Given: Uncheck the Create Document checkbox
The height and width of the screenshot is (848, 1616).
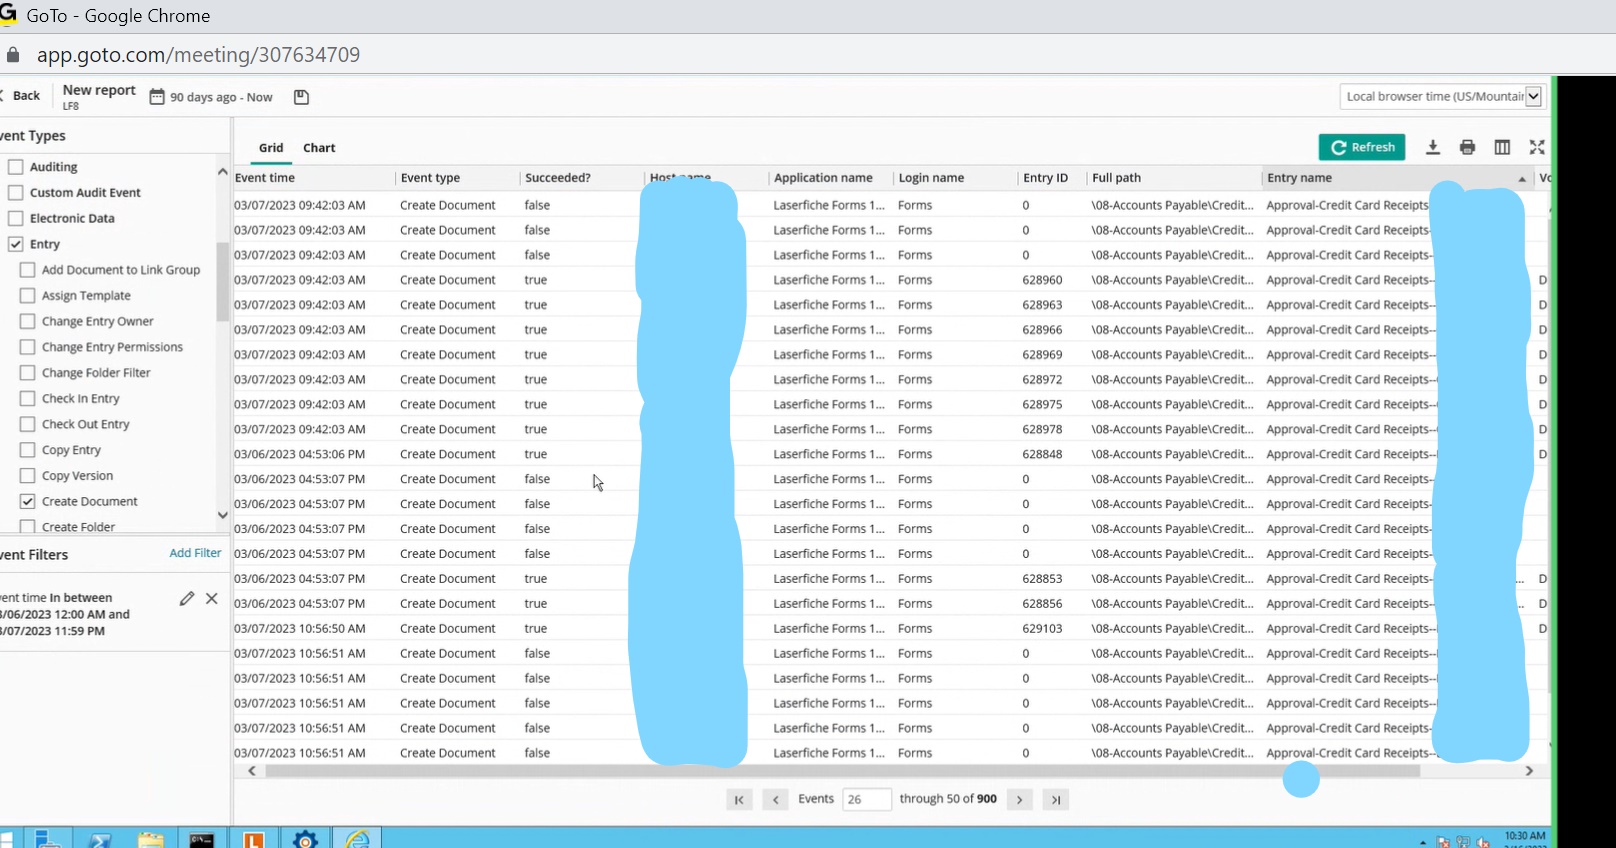Looking at the screenshot, I should pos(27,501).
